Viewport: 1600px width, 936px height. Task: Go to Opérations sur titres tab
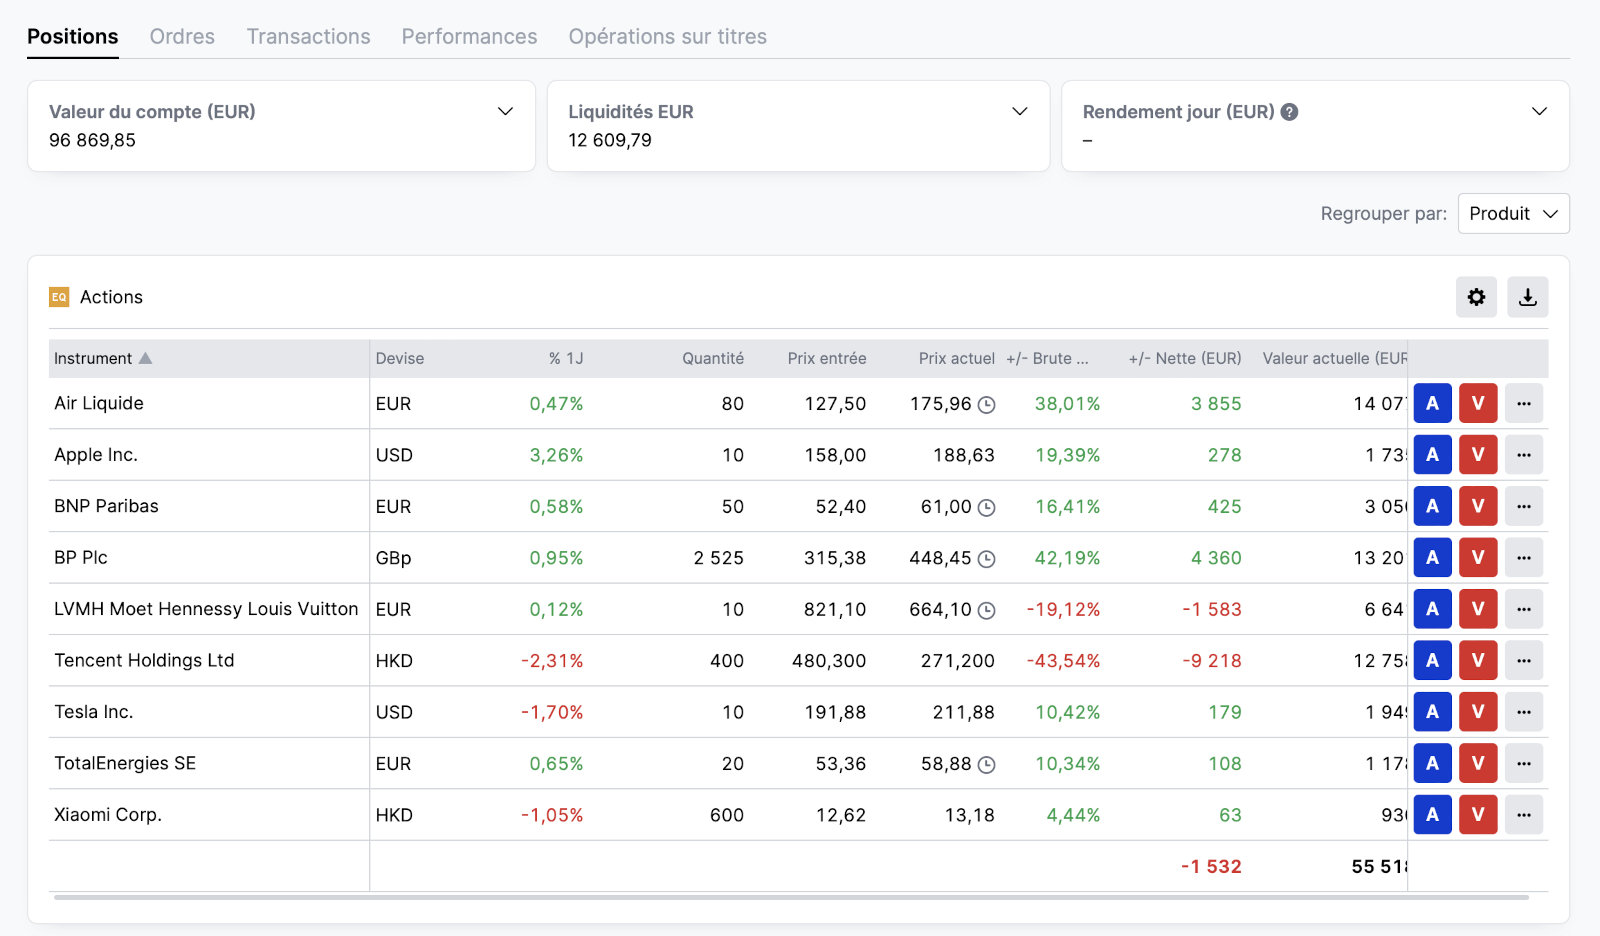coord(667,37)
